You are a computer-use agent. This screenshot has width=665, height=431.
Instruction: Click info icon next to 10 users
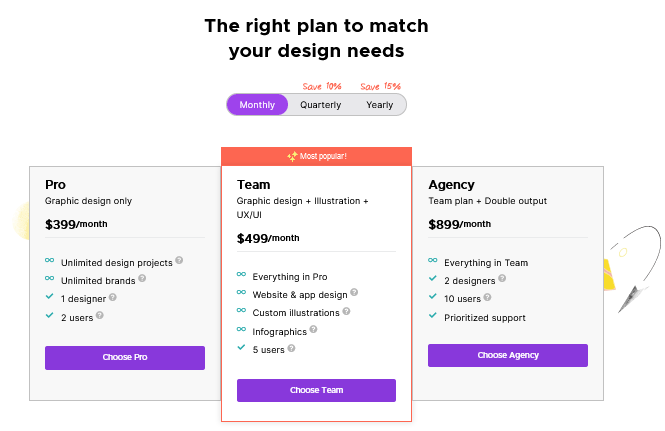tap(487, 297)
